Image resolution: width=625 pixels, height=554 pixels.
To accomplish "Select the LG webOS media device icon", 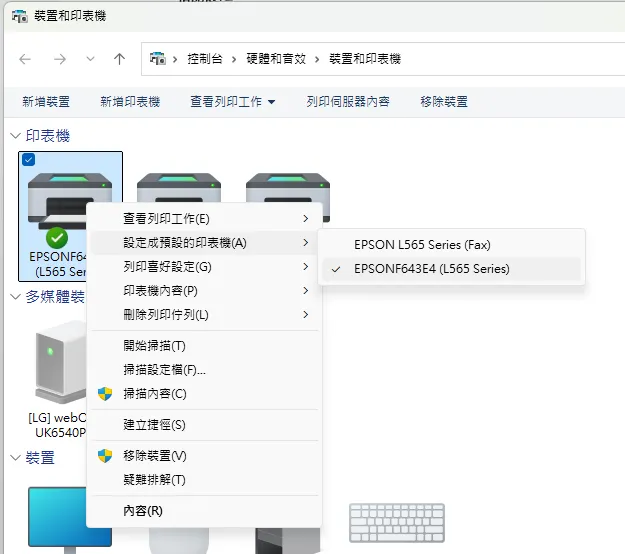I will (60, 361).
